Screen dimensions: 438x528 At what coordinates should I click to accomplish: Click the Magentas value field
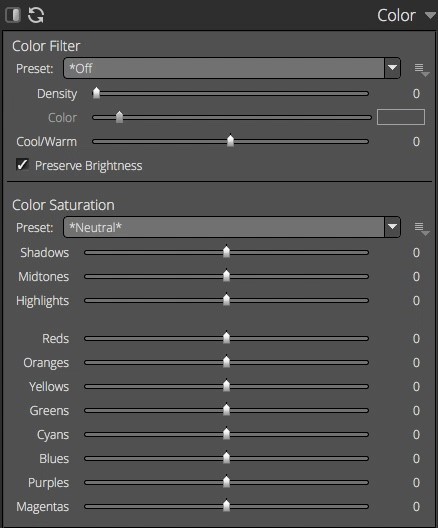(x=416, y=506)
